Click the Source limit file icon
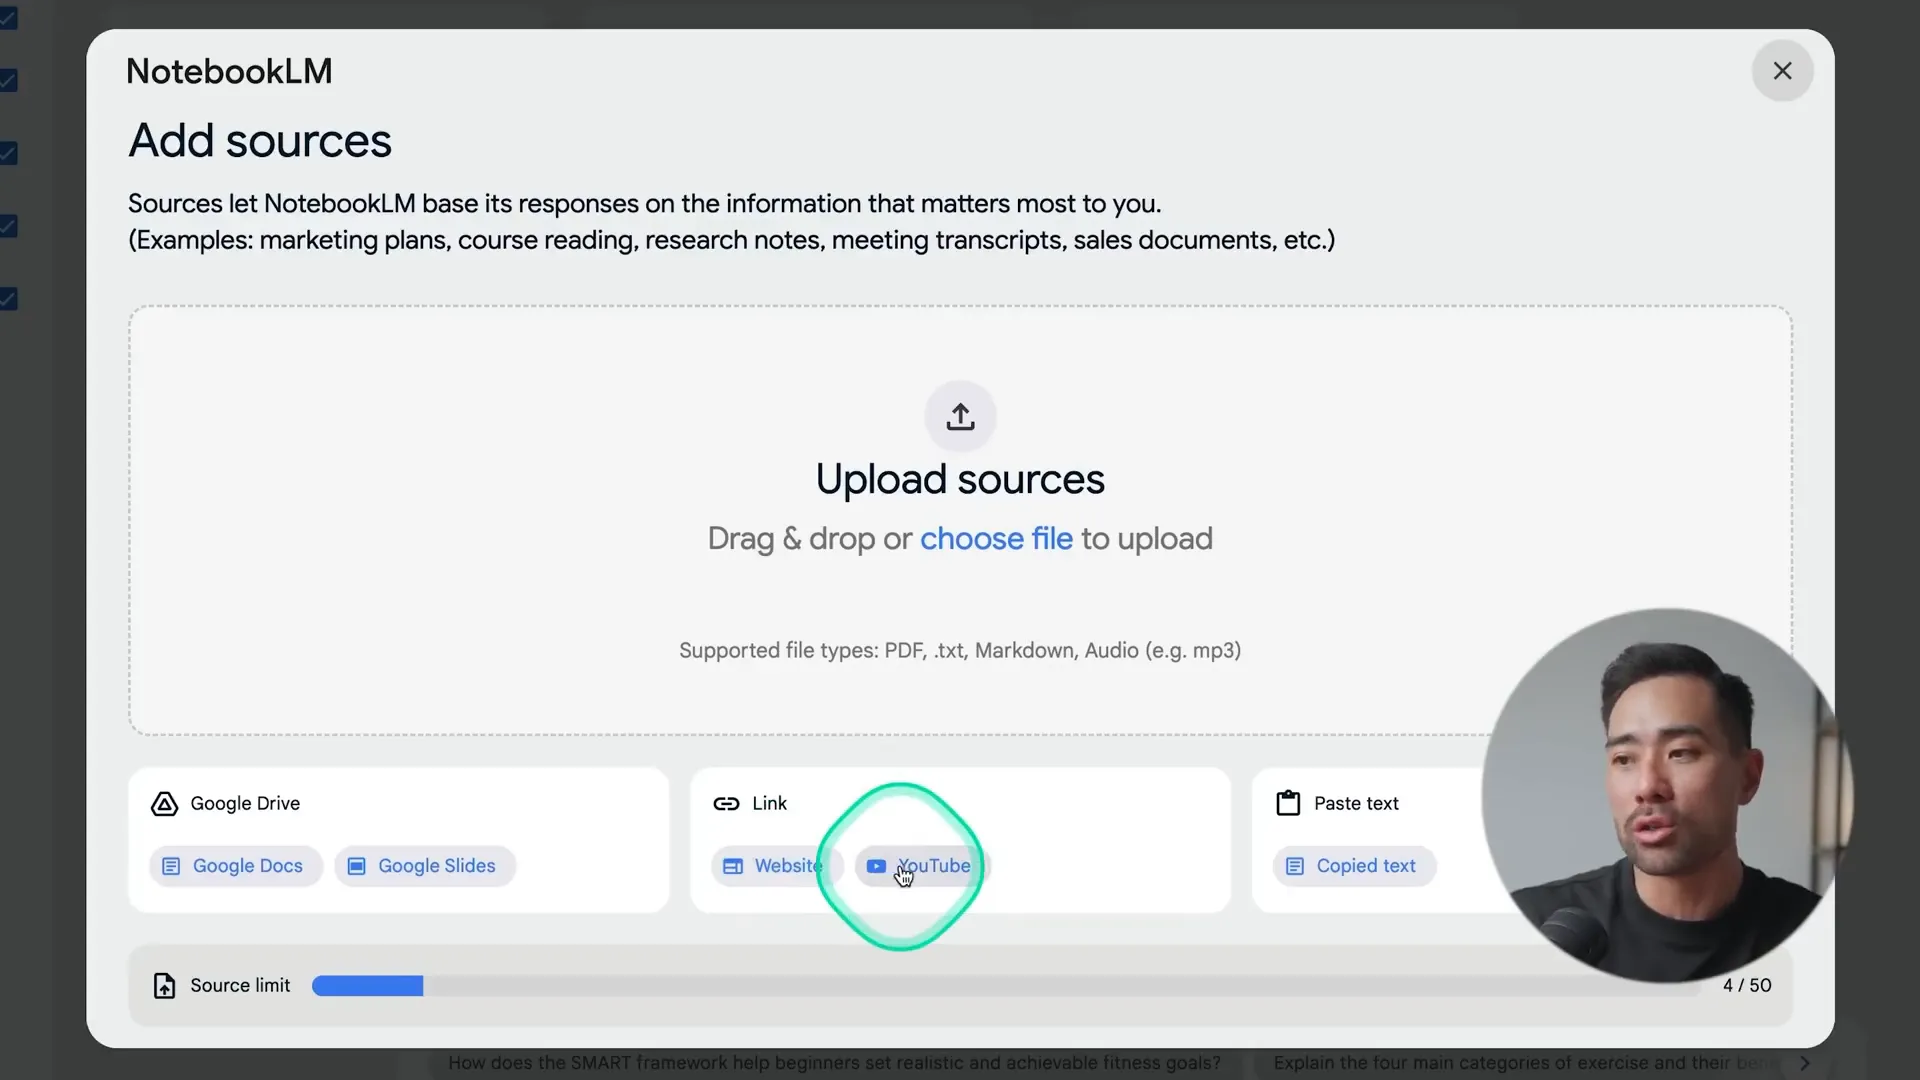The width and height of the screenshot is (1920, 1080). 164,986
